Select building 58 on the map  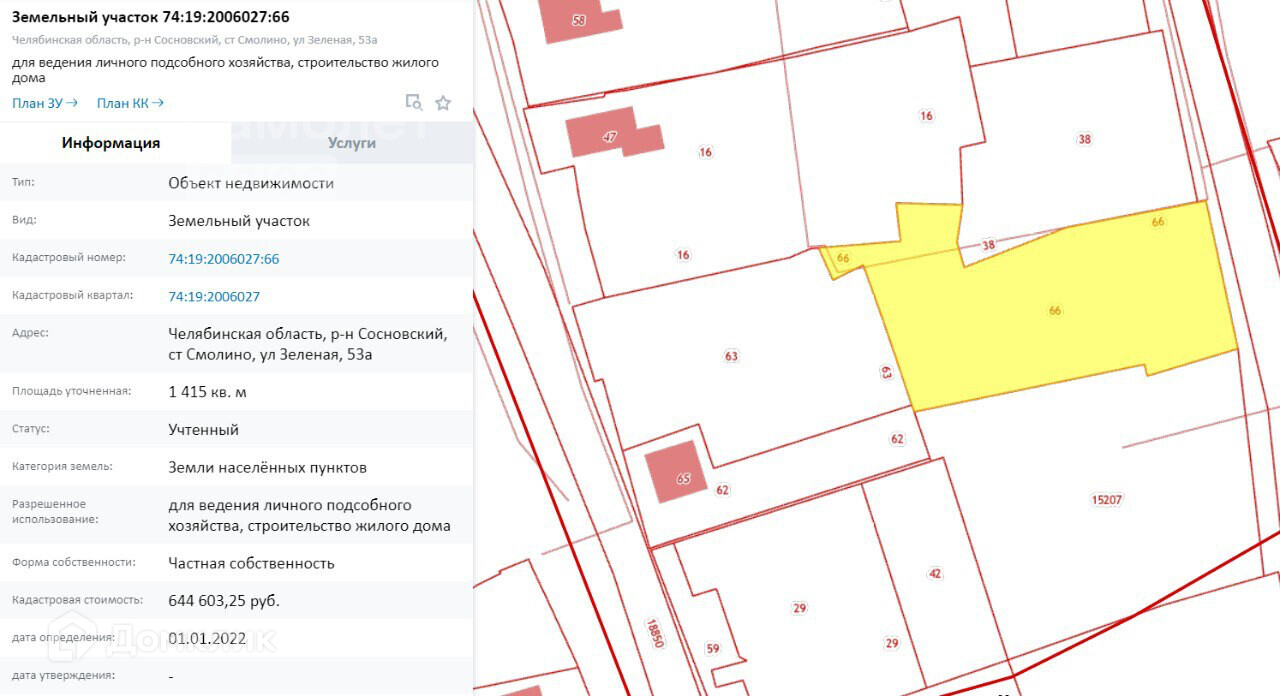(x=580, y=20)
